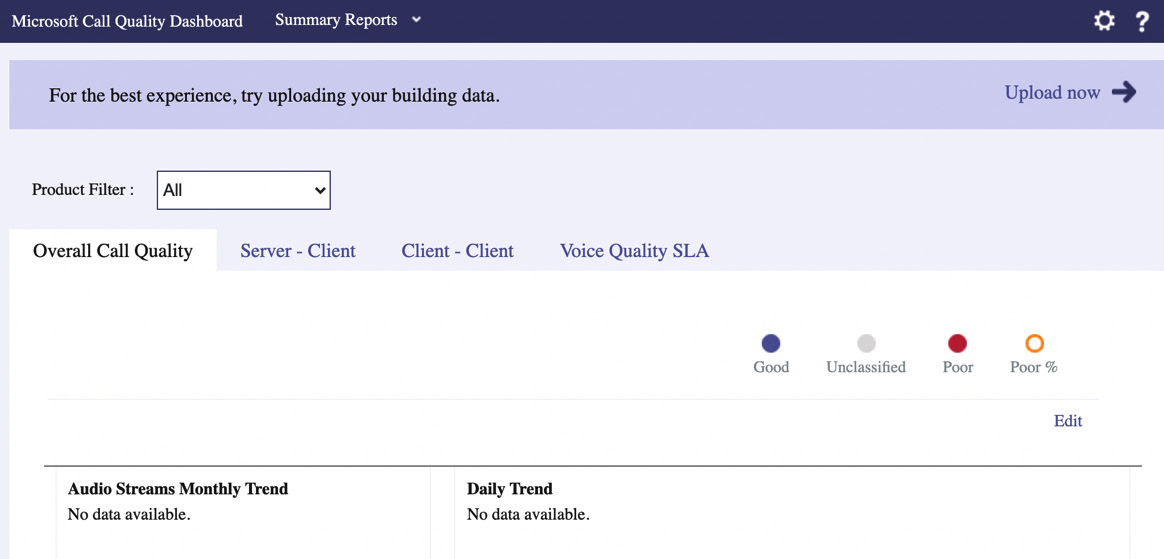Click the building data banner message

275,96
